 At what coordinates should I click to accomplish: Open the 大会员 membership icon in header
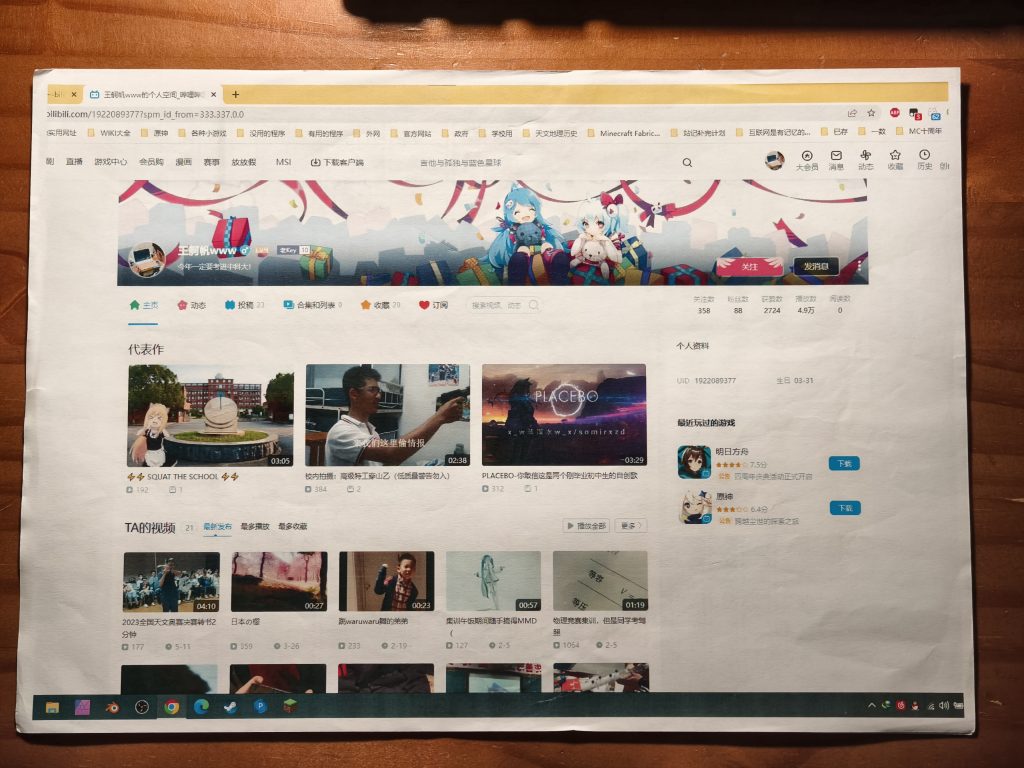click(806, 156)
